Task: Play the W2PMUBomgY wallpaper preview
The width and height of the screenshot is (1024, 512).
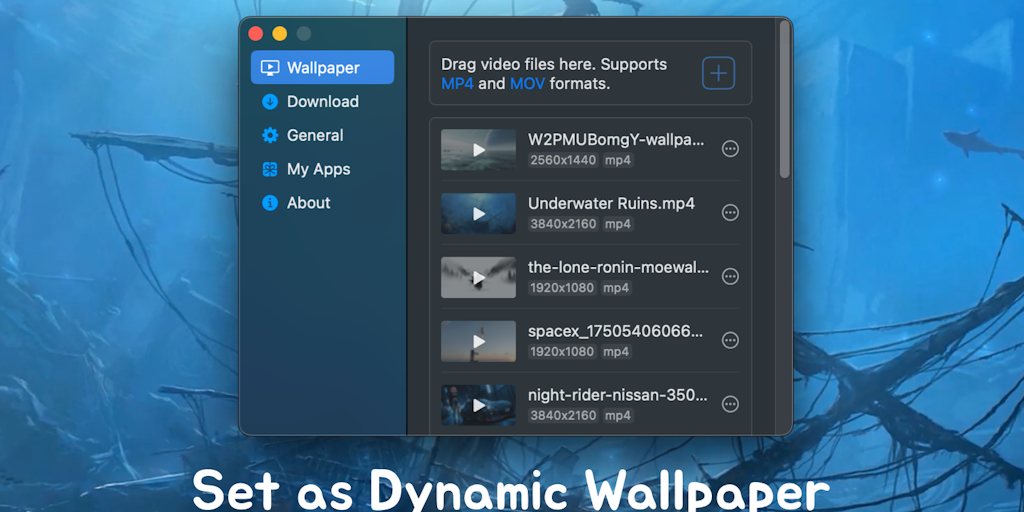Action: [479, 150]
